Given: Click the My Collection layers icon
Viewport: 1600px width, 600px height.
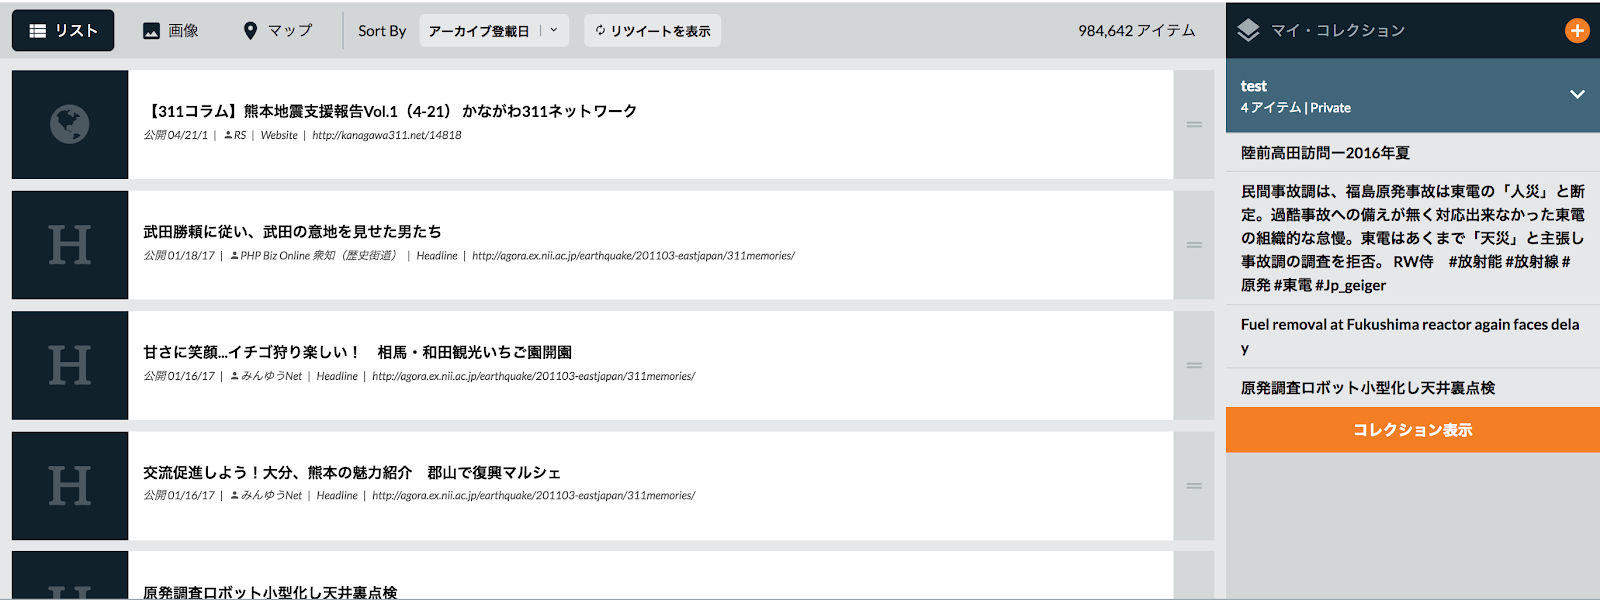Looking at the screenshot, I should pyautogui.click(x=1248, y=31).
